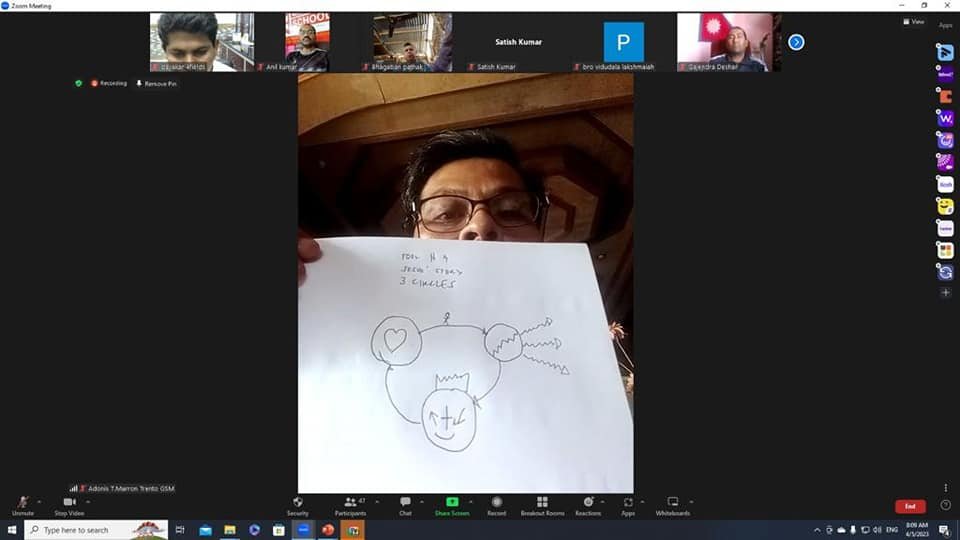960x540 pixels.
Task: Select the Bhagaban pathak video thumbnail
Action: [x=413, y=42]
